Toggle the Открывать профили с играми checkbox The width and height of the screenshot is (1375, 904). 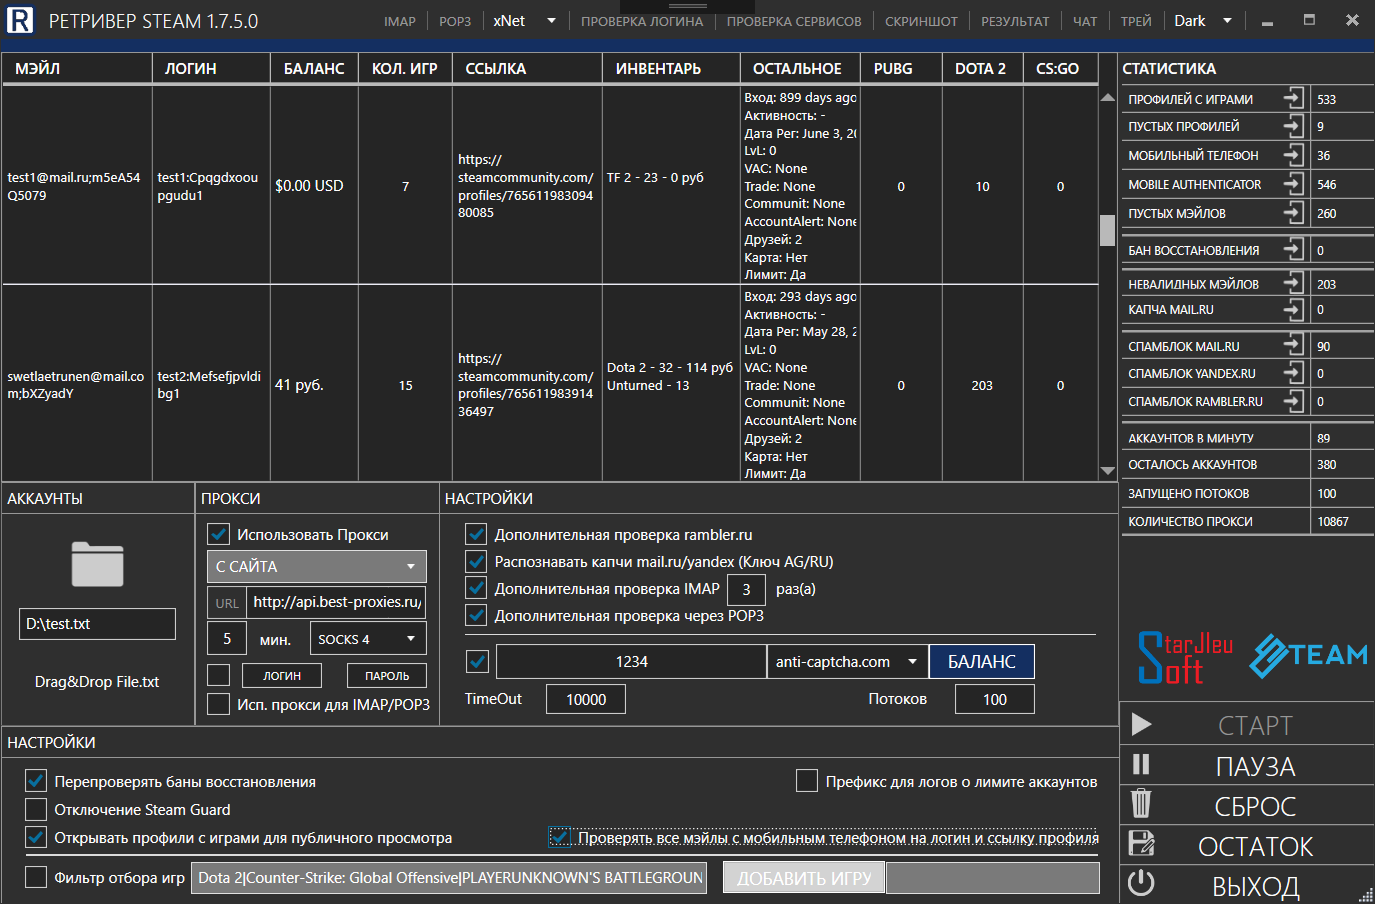(x=36, y=837)
